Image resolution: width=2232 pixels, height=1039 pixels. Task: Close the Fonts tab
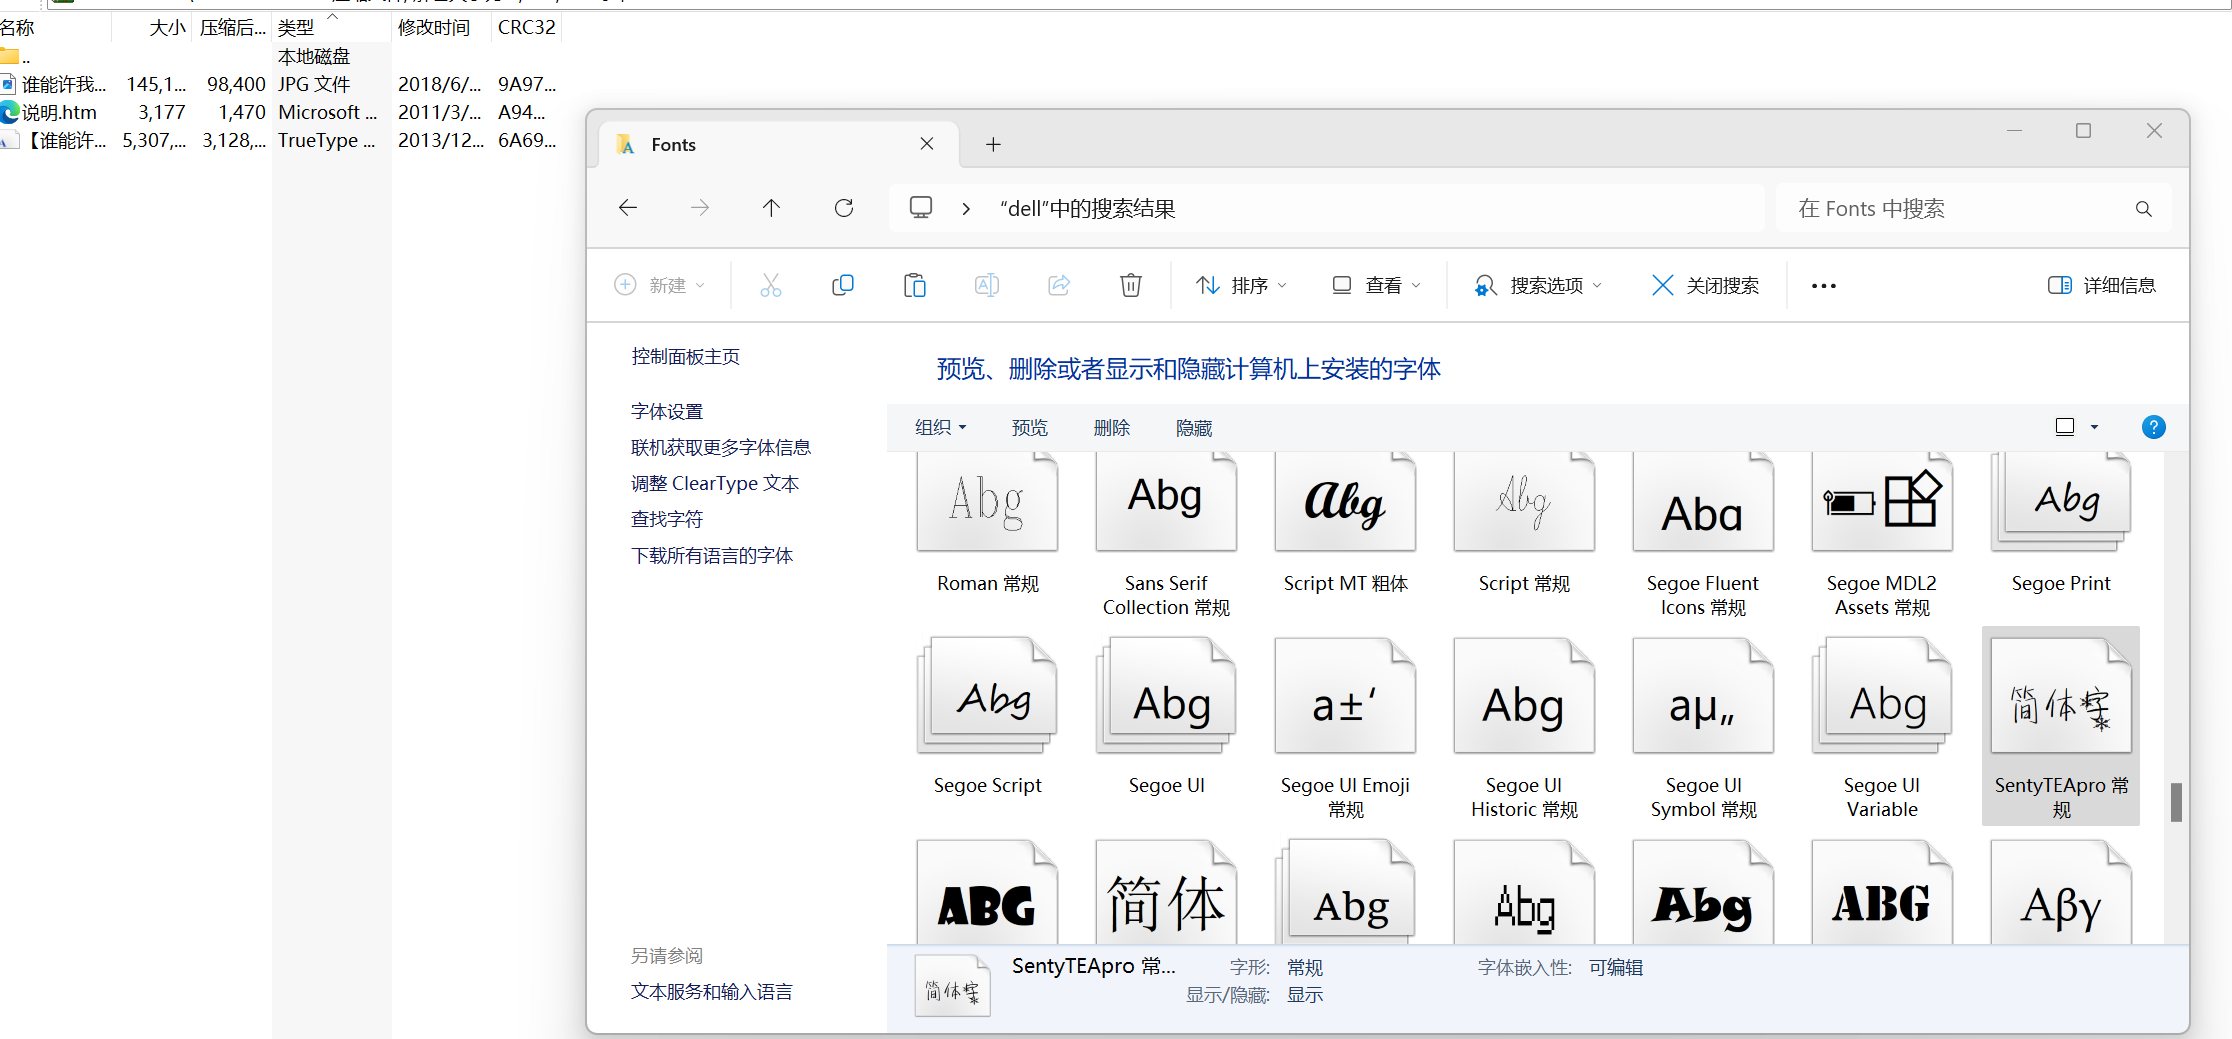(x=927, y=144)
